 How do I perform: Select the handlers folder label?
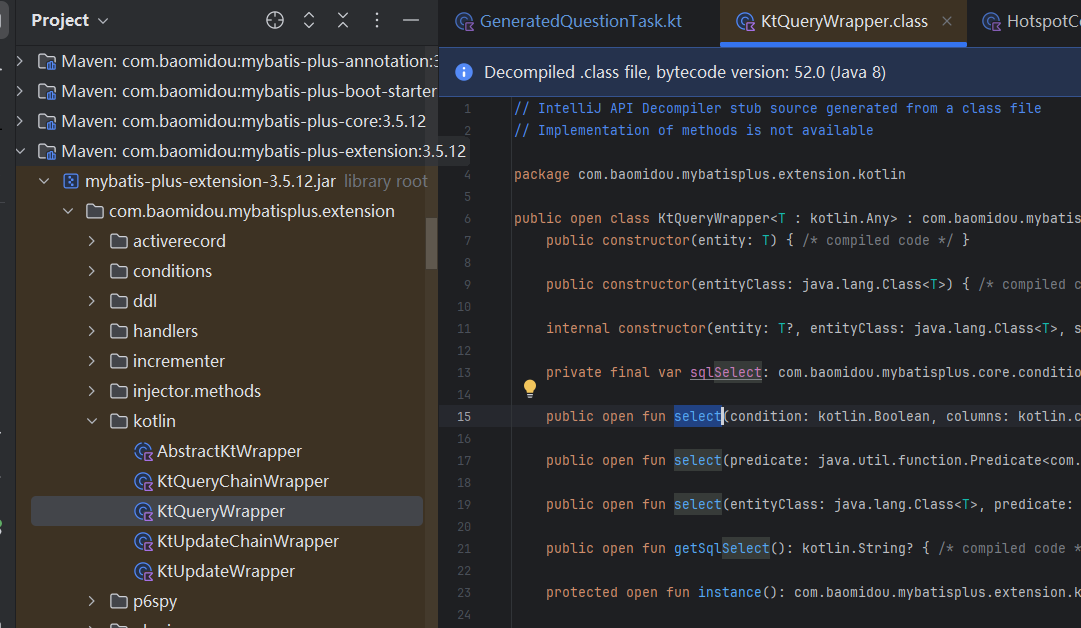point(165,331)
